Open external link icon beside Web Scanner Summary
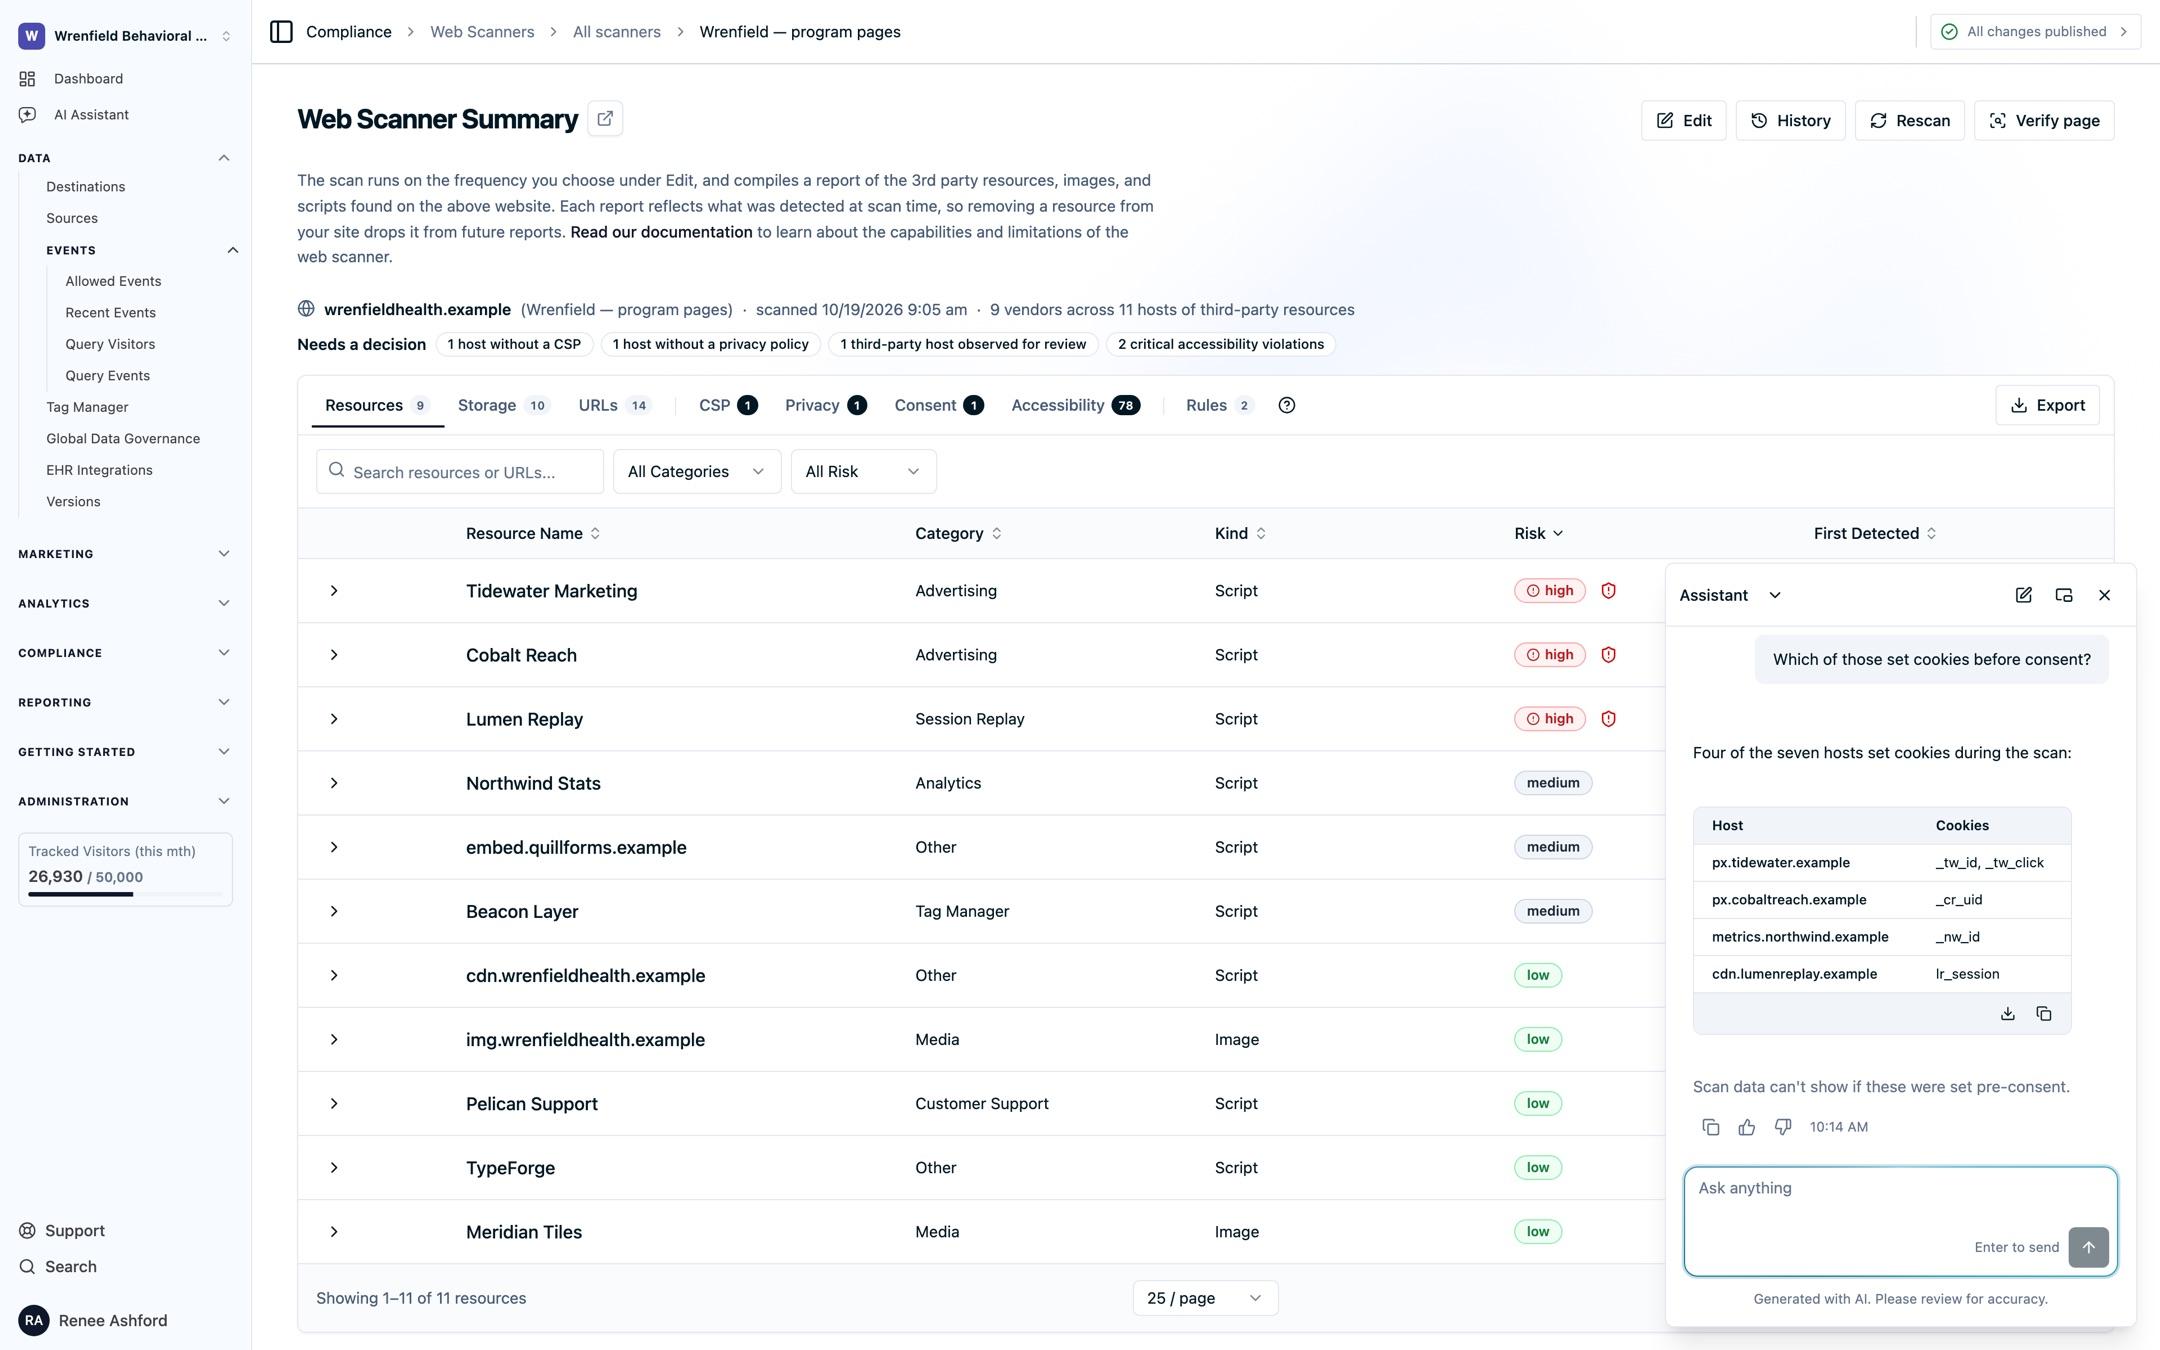 pos(605,119)
